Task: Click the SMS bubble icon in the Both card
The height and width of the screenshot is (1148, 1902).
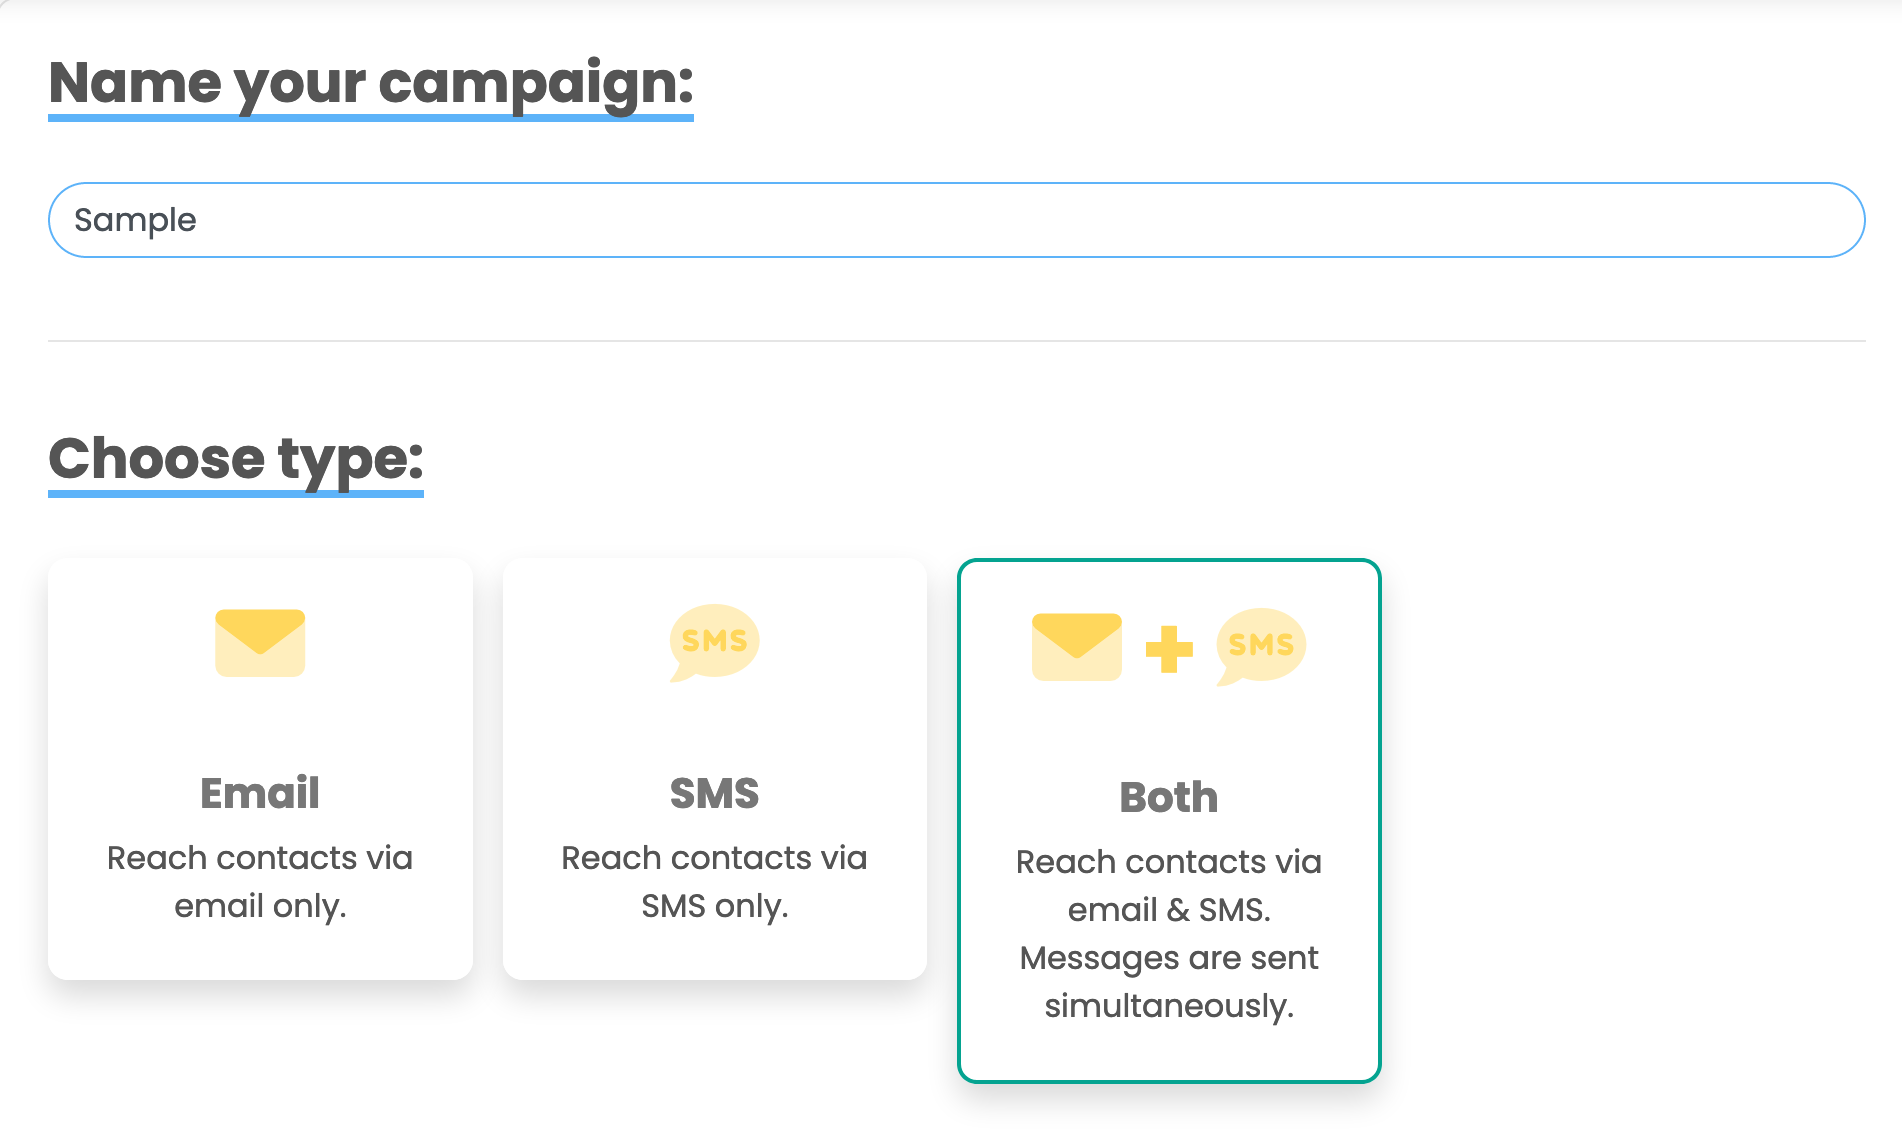Action: 1261,646
